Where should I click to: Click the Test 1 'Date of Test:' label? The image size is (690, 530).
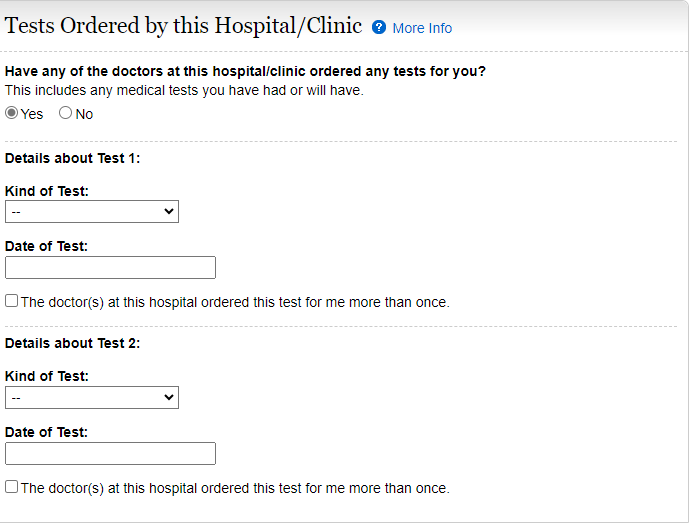pos(47,246)
